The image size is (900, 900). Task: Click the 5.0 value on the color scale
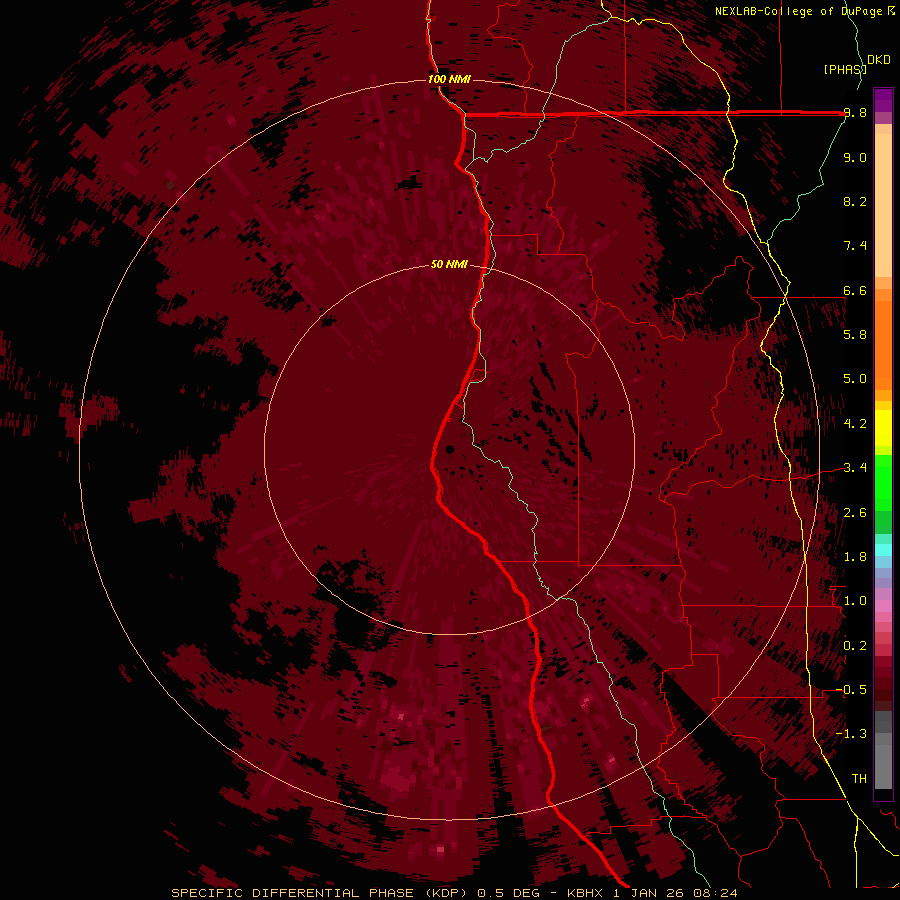pos(855,379)
